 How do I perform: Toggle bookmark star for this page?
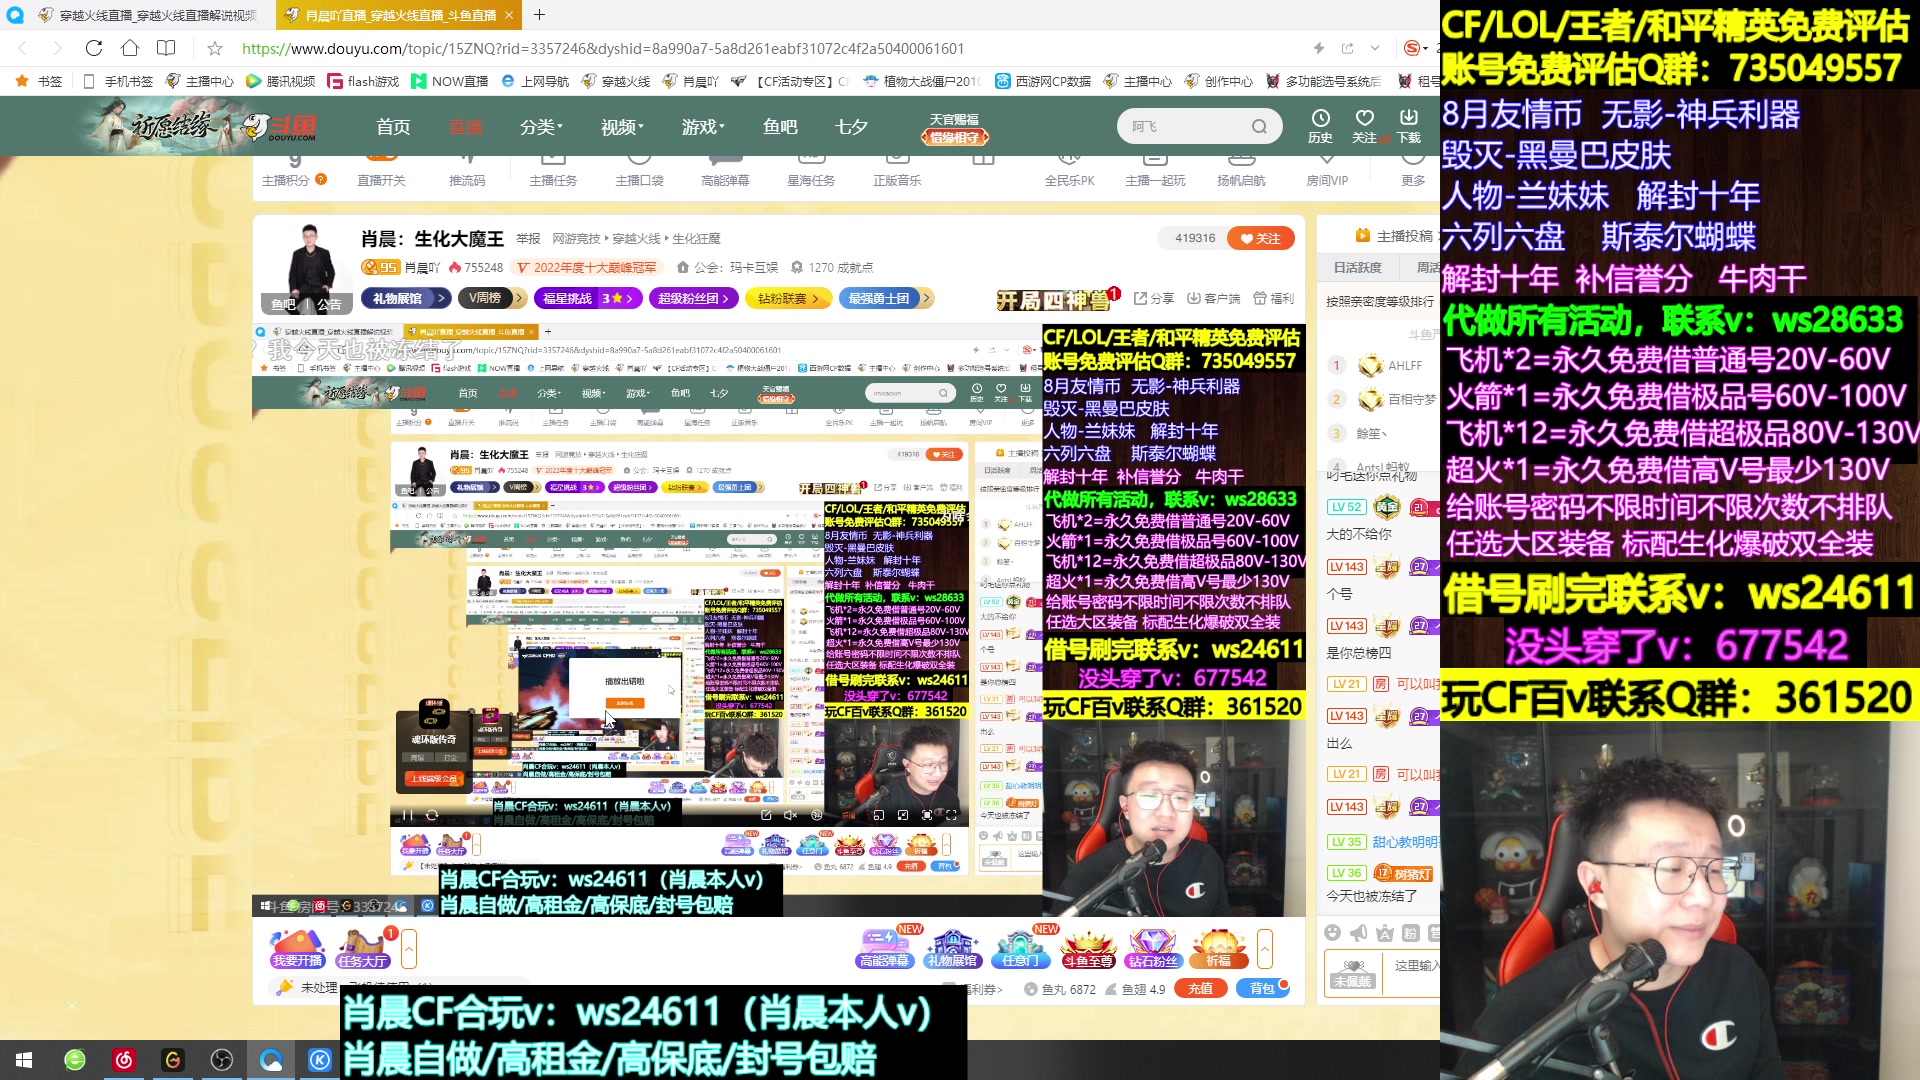tap(215, 48)
